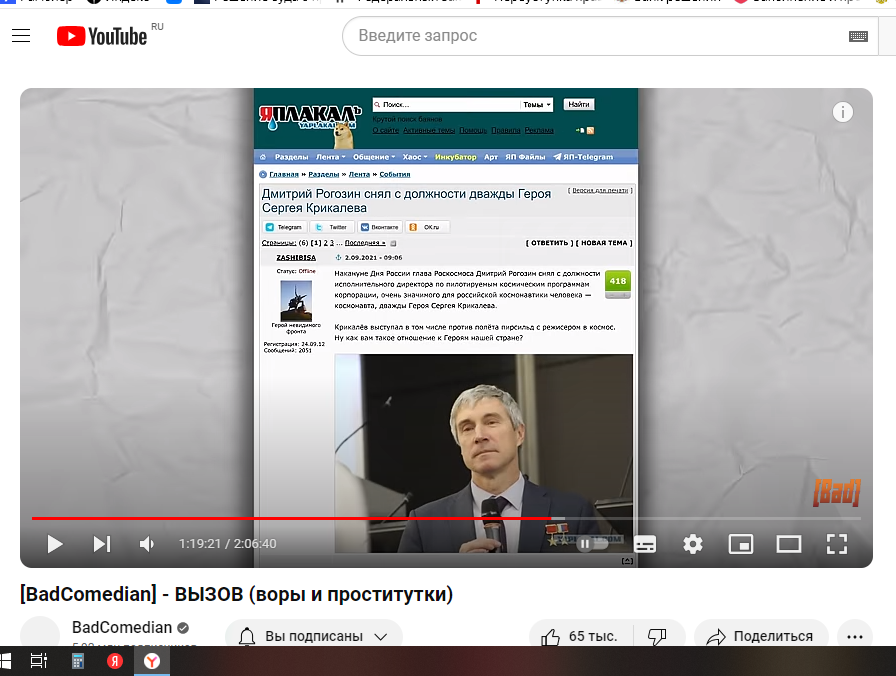Skip to the next video
This screenshot has width=896, height=676.
(x=102, y=544)
